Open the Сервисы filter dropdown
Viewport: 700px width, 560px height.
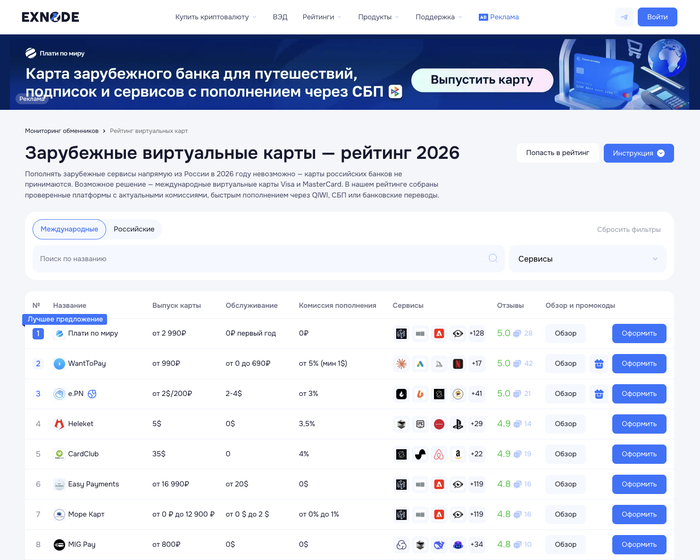pyautogui.click(x=588, y=259)
